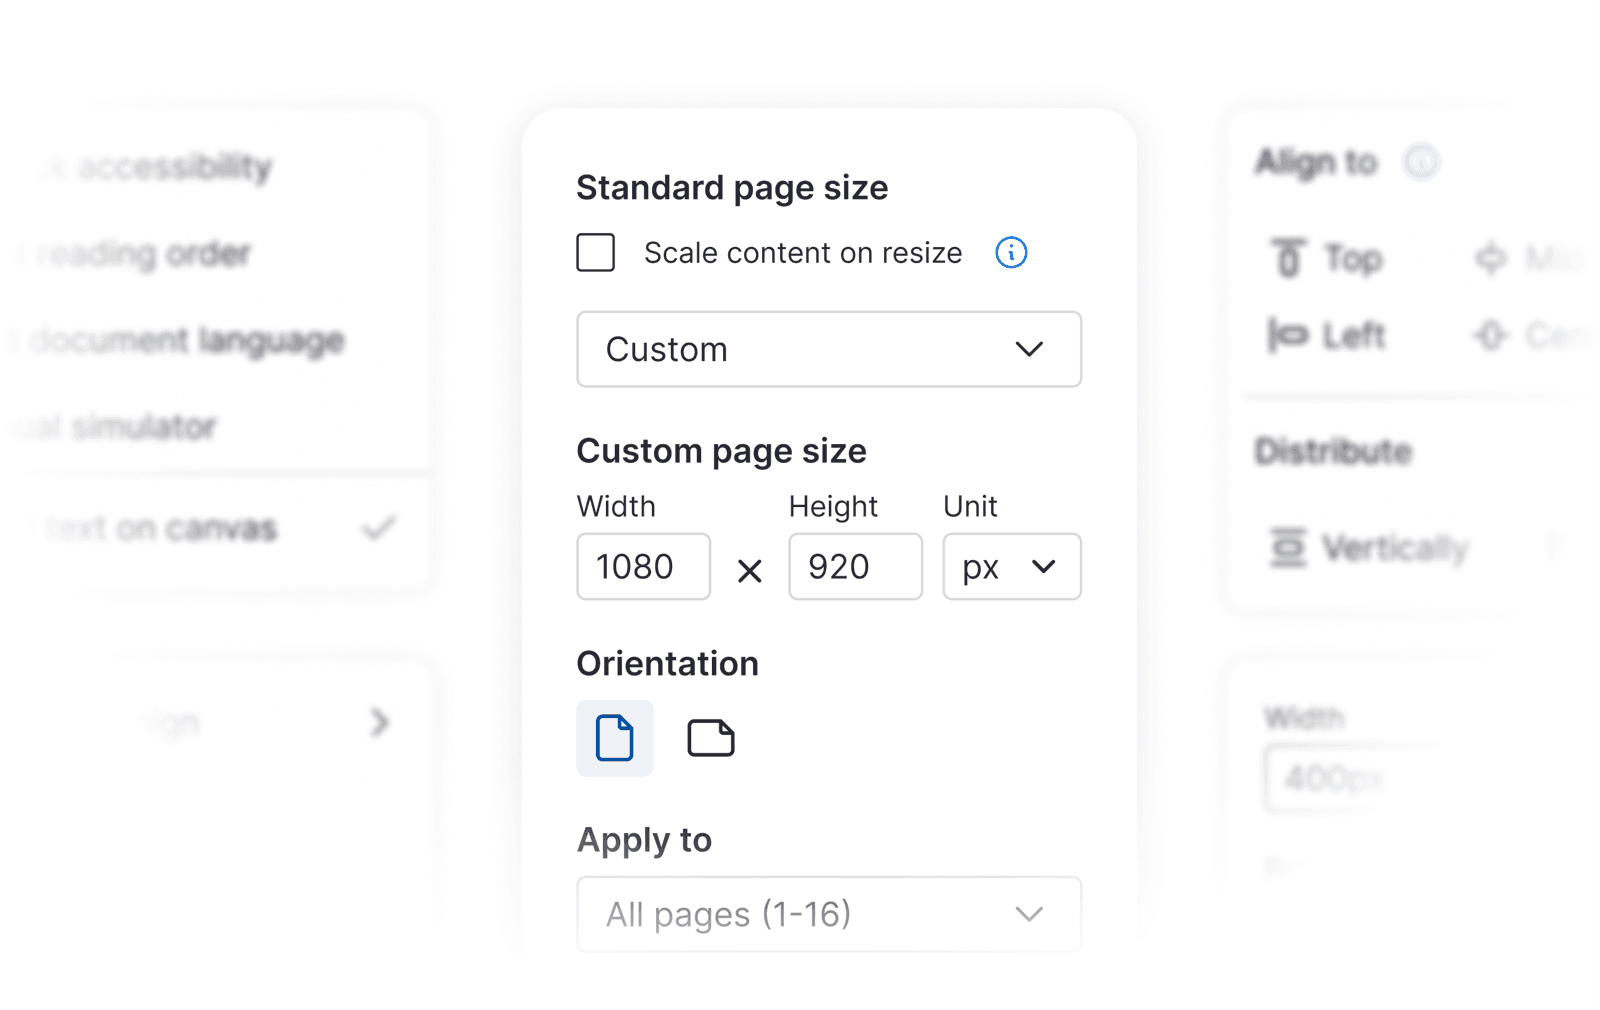The image size is (1600, 1010).
Task: Toggle the checked text on canvas option
Action: pos(215,527)
